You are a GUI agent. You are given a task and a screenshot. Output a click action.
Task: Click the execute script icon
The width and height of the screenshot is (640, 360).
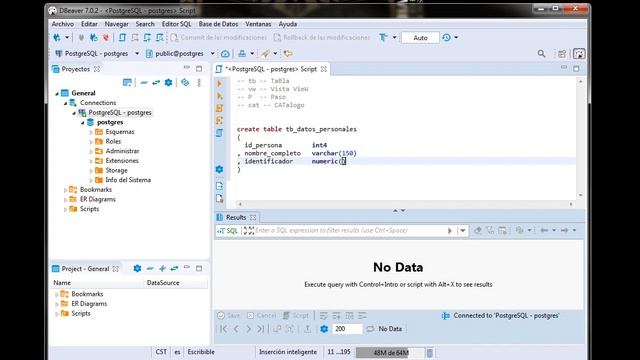220,108
